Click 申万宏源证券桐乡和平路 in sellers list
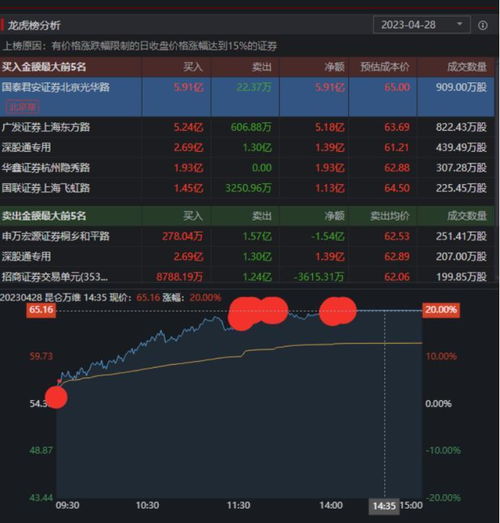500x523 pixels. [55, 236]
